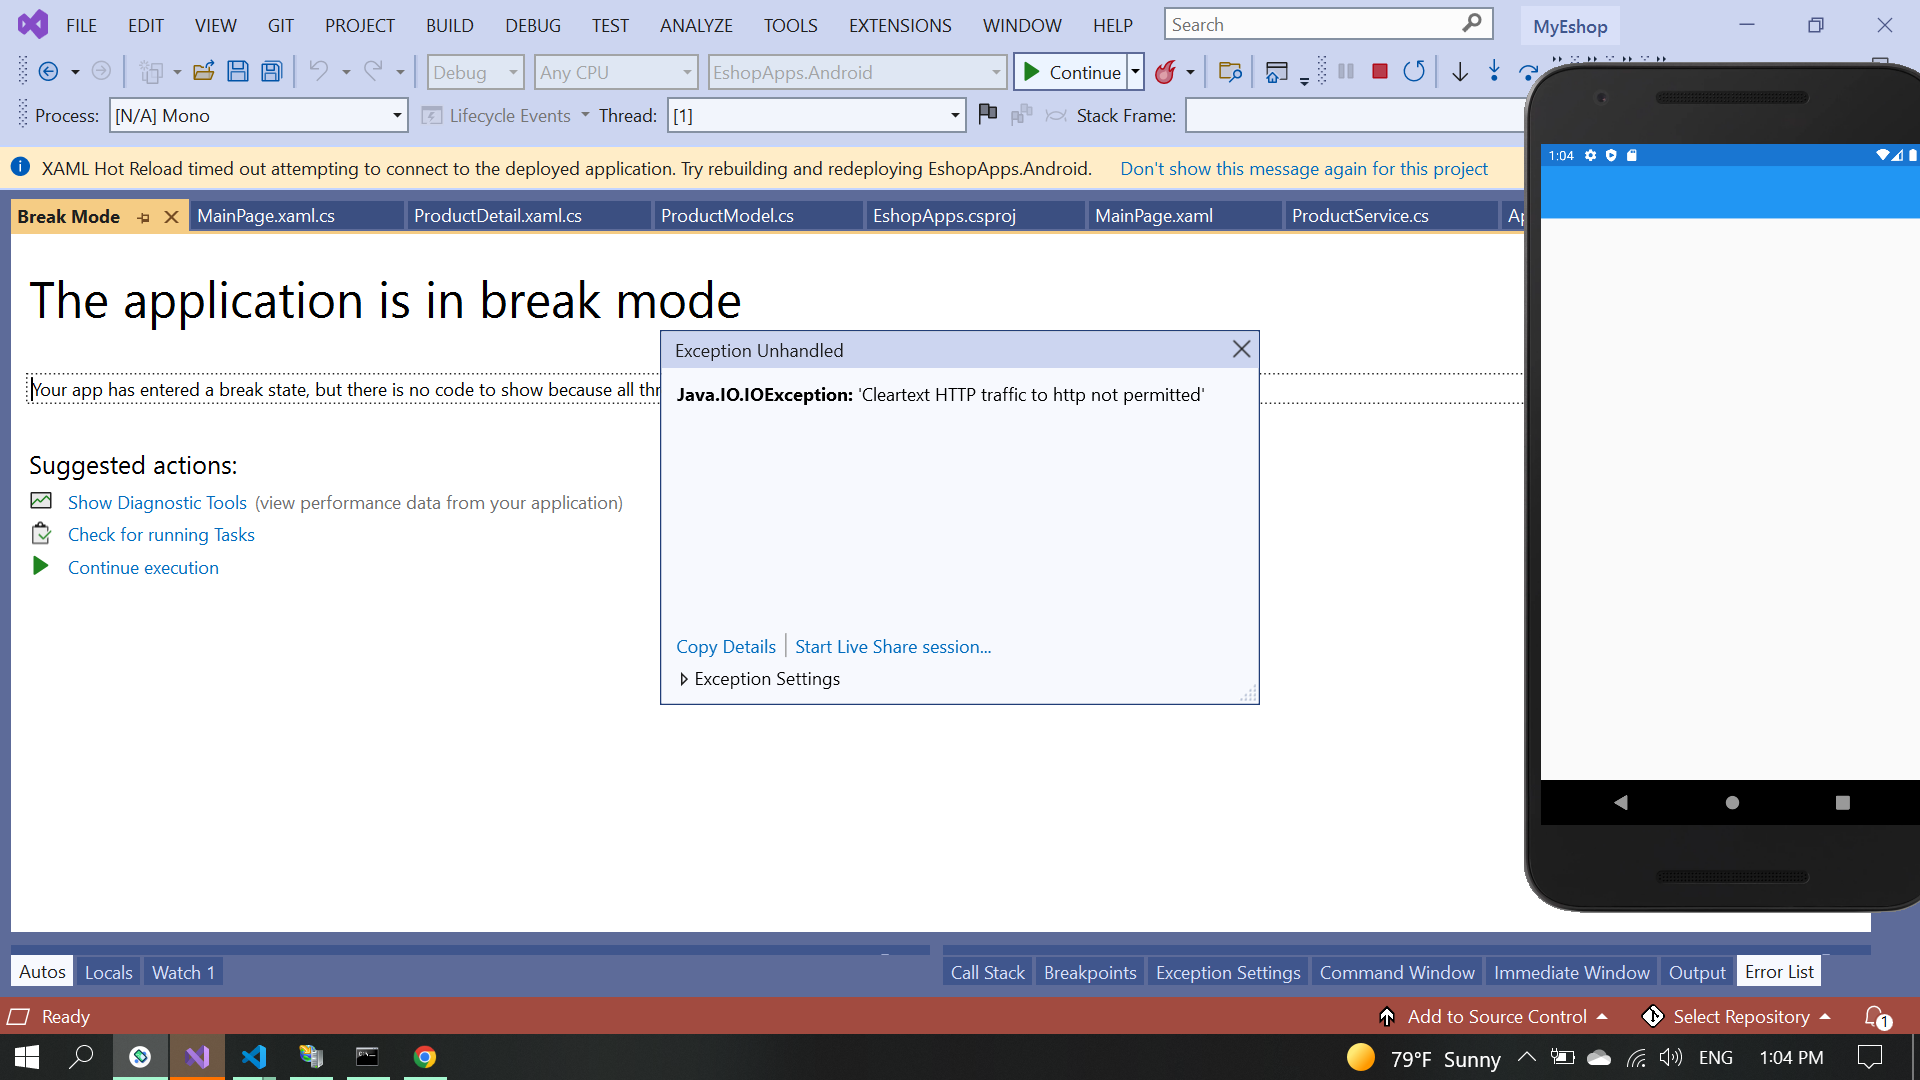Expand Exception Settings in exception popup
1920x1080 pixels.
tap(684, 679)
